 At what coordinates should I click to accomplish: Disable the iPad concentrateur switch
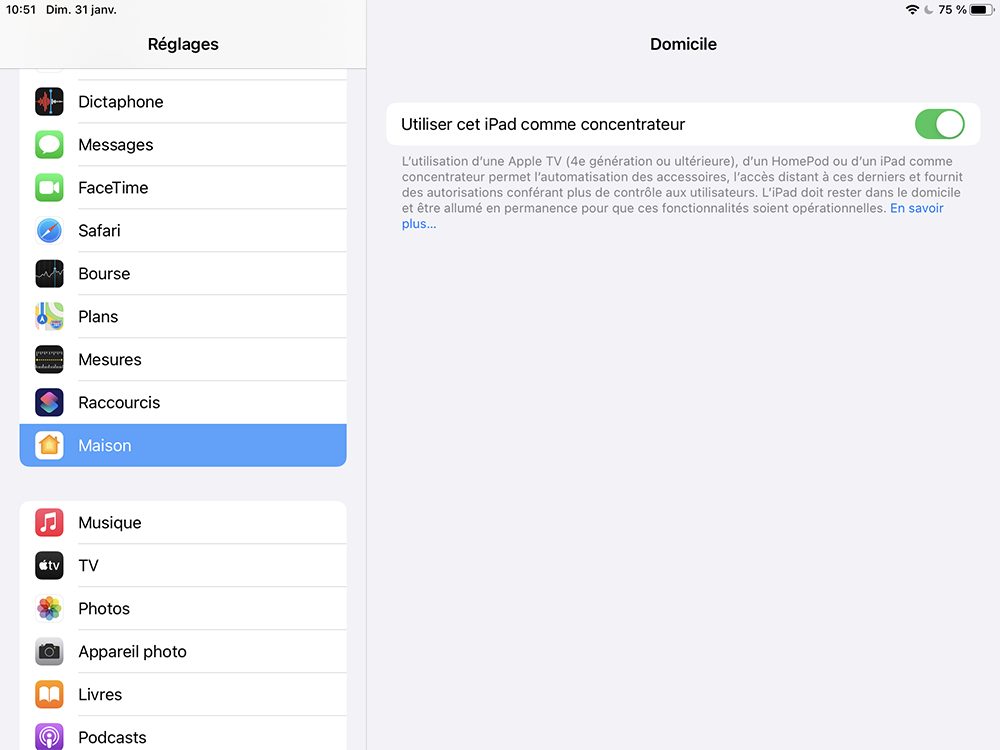pos(939,124)
